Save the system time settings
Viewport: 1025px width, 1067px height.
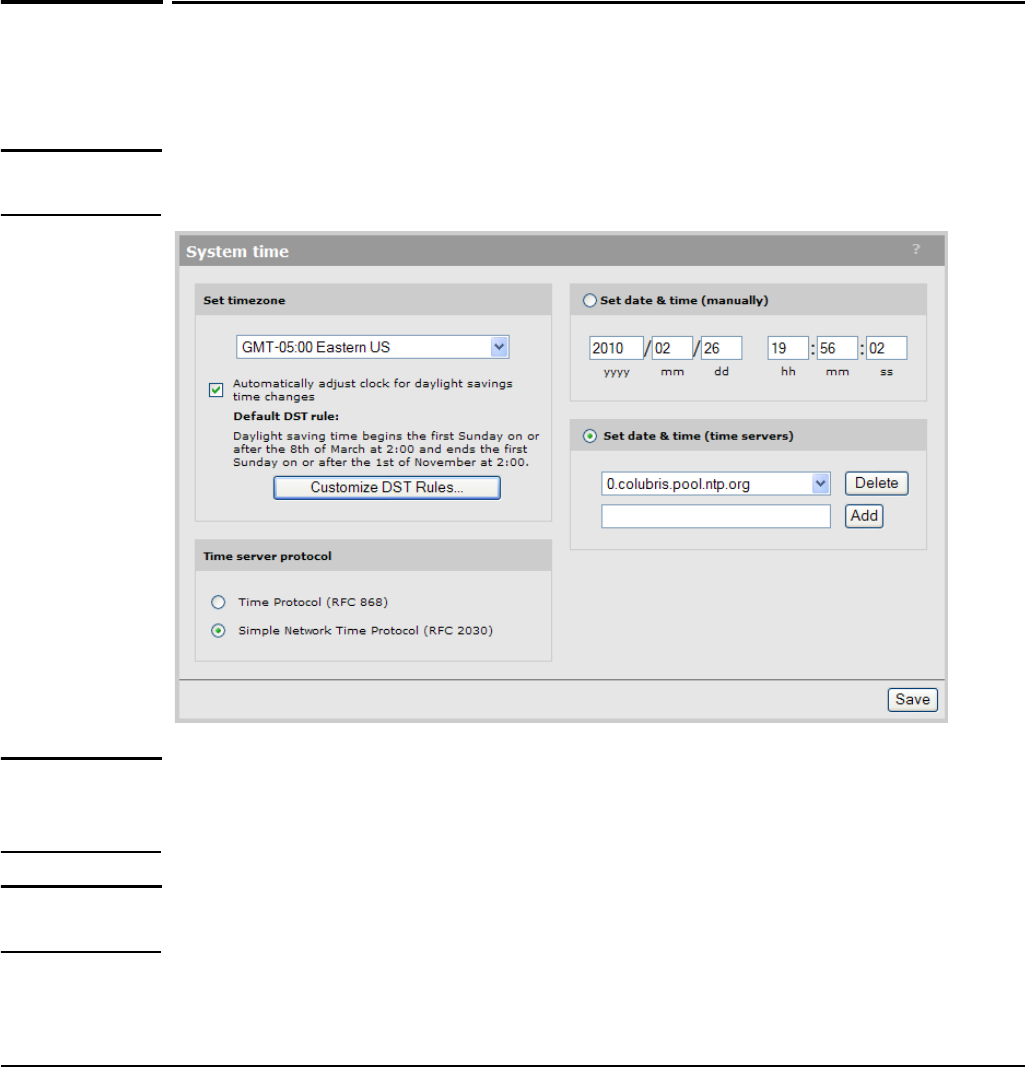click(912, 700)
